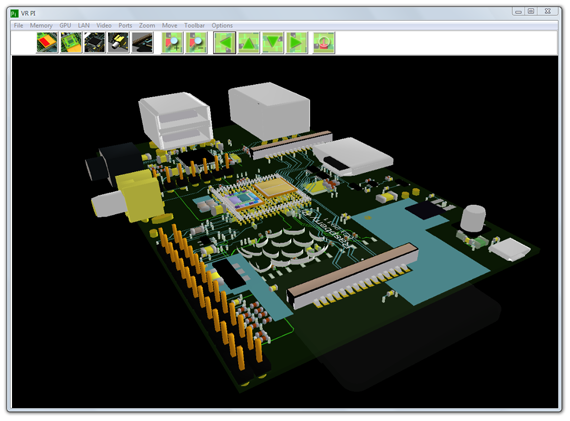
Task: Click the gold GPU chip at board center
Action: tap(276, 187)
